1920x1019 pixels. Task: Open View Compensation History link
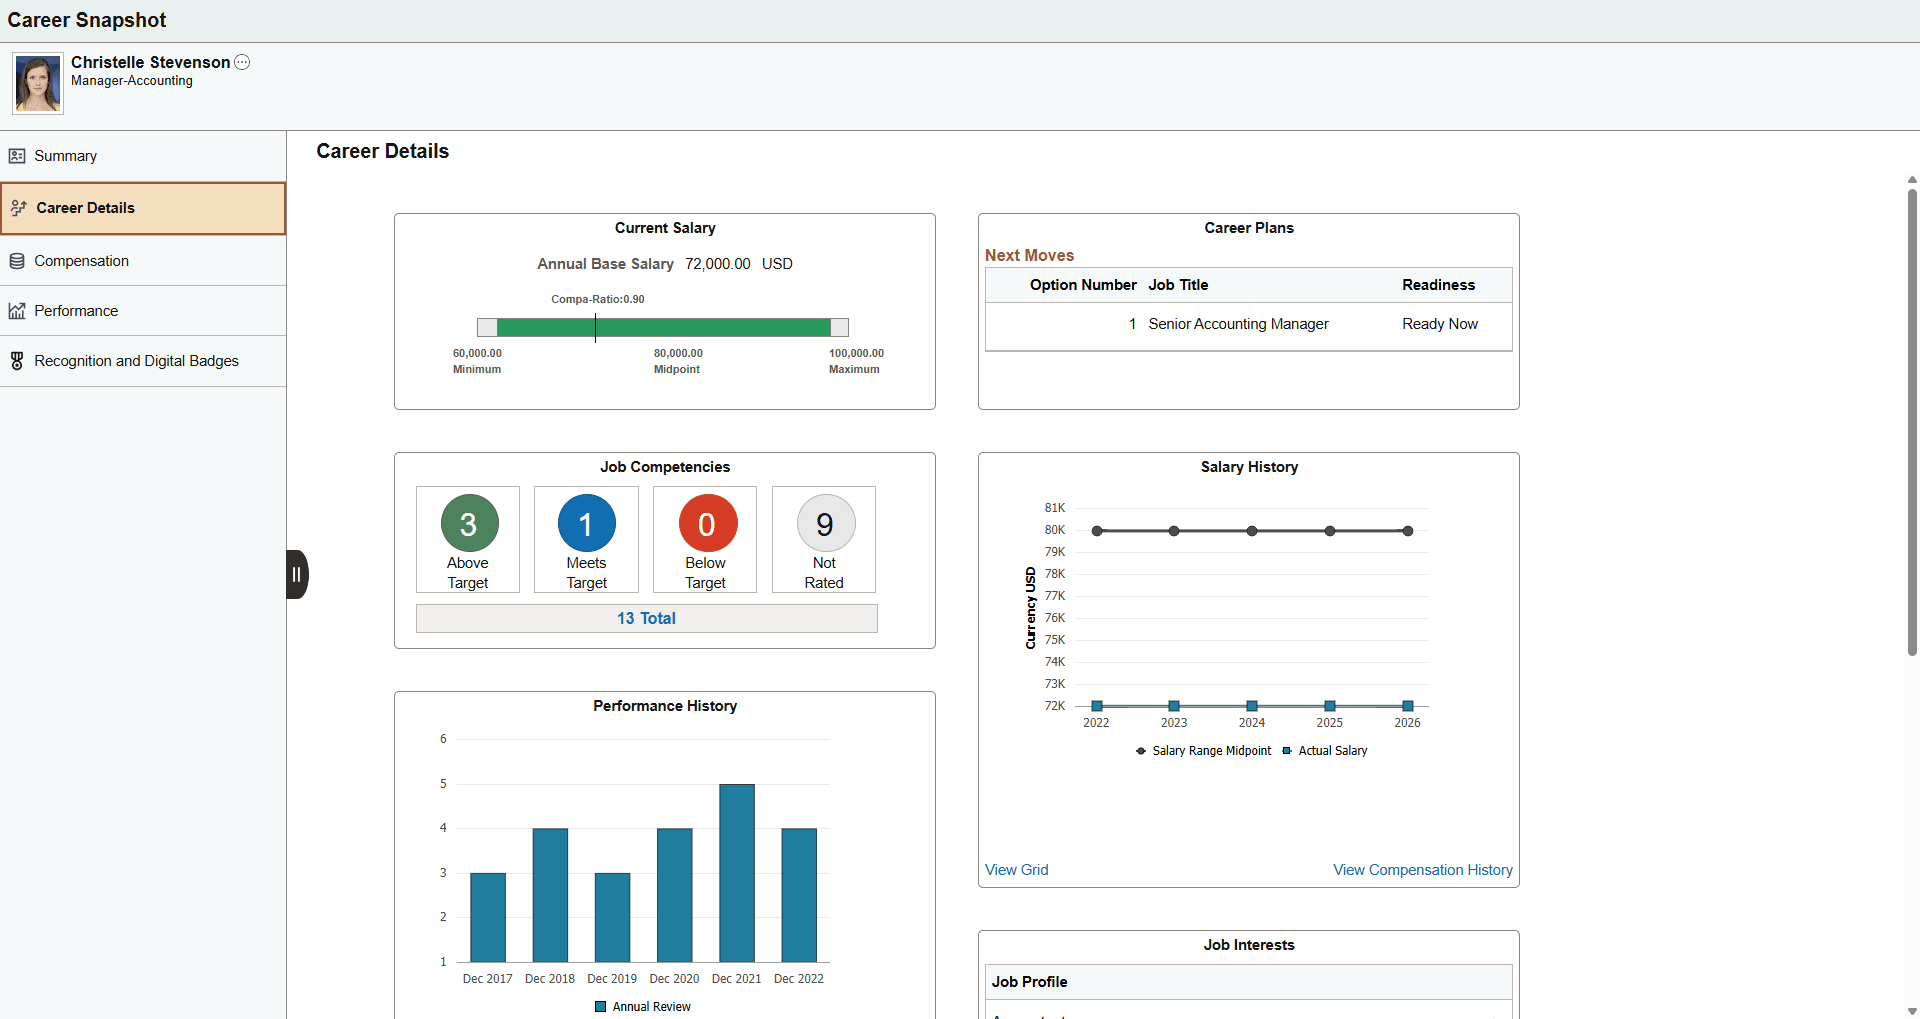pos(1423,870)
